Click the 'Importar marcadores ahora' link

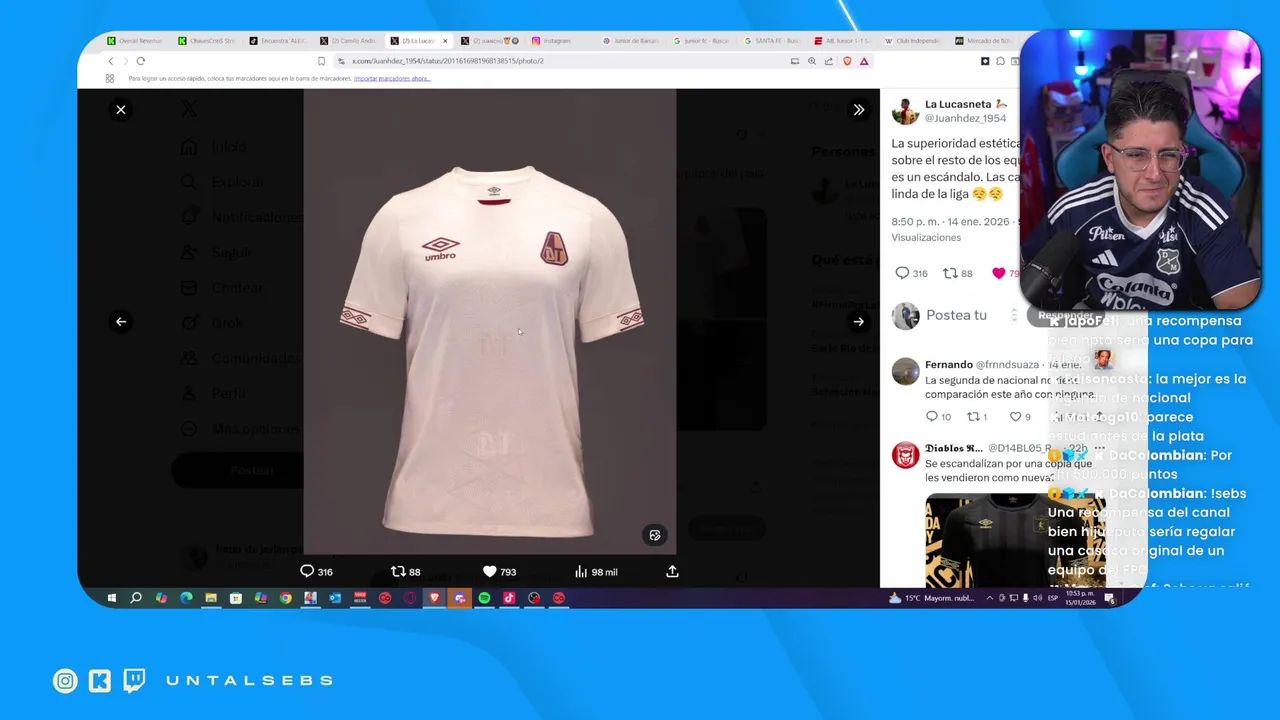[x=392, y=78]
